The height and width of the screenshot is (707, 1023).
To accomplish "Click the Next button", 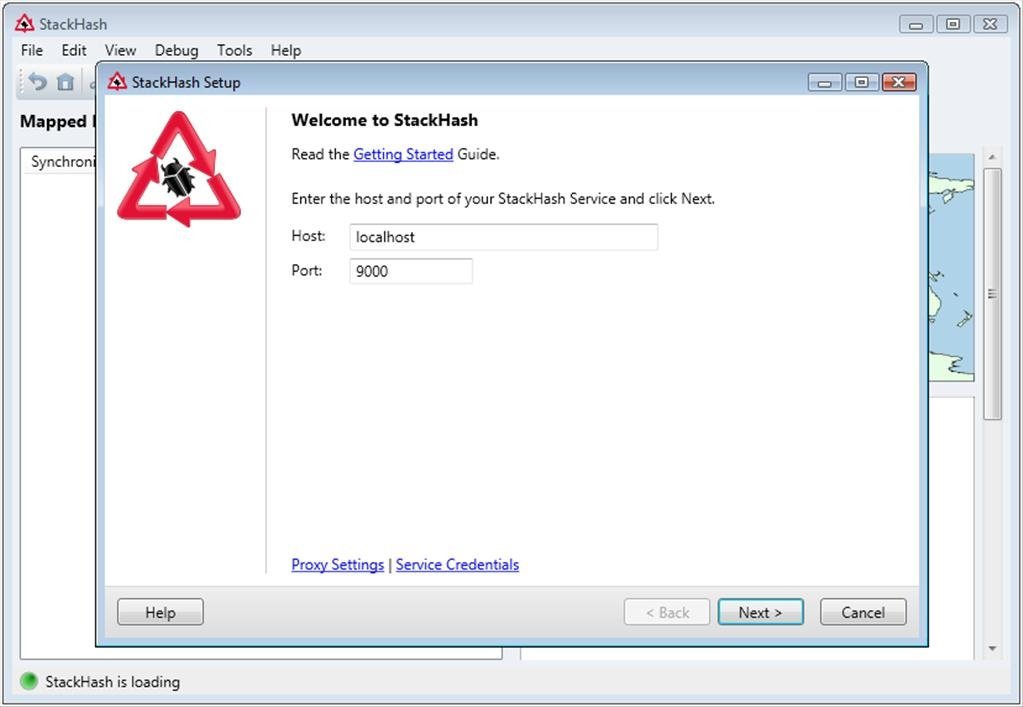I will click(761, 612).
